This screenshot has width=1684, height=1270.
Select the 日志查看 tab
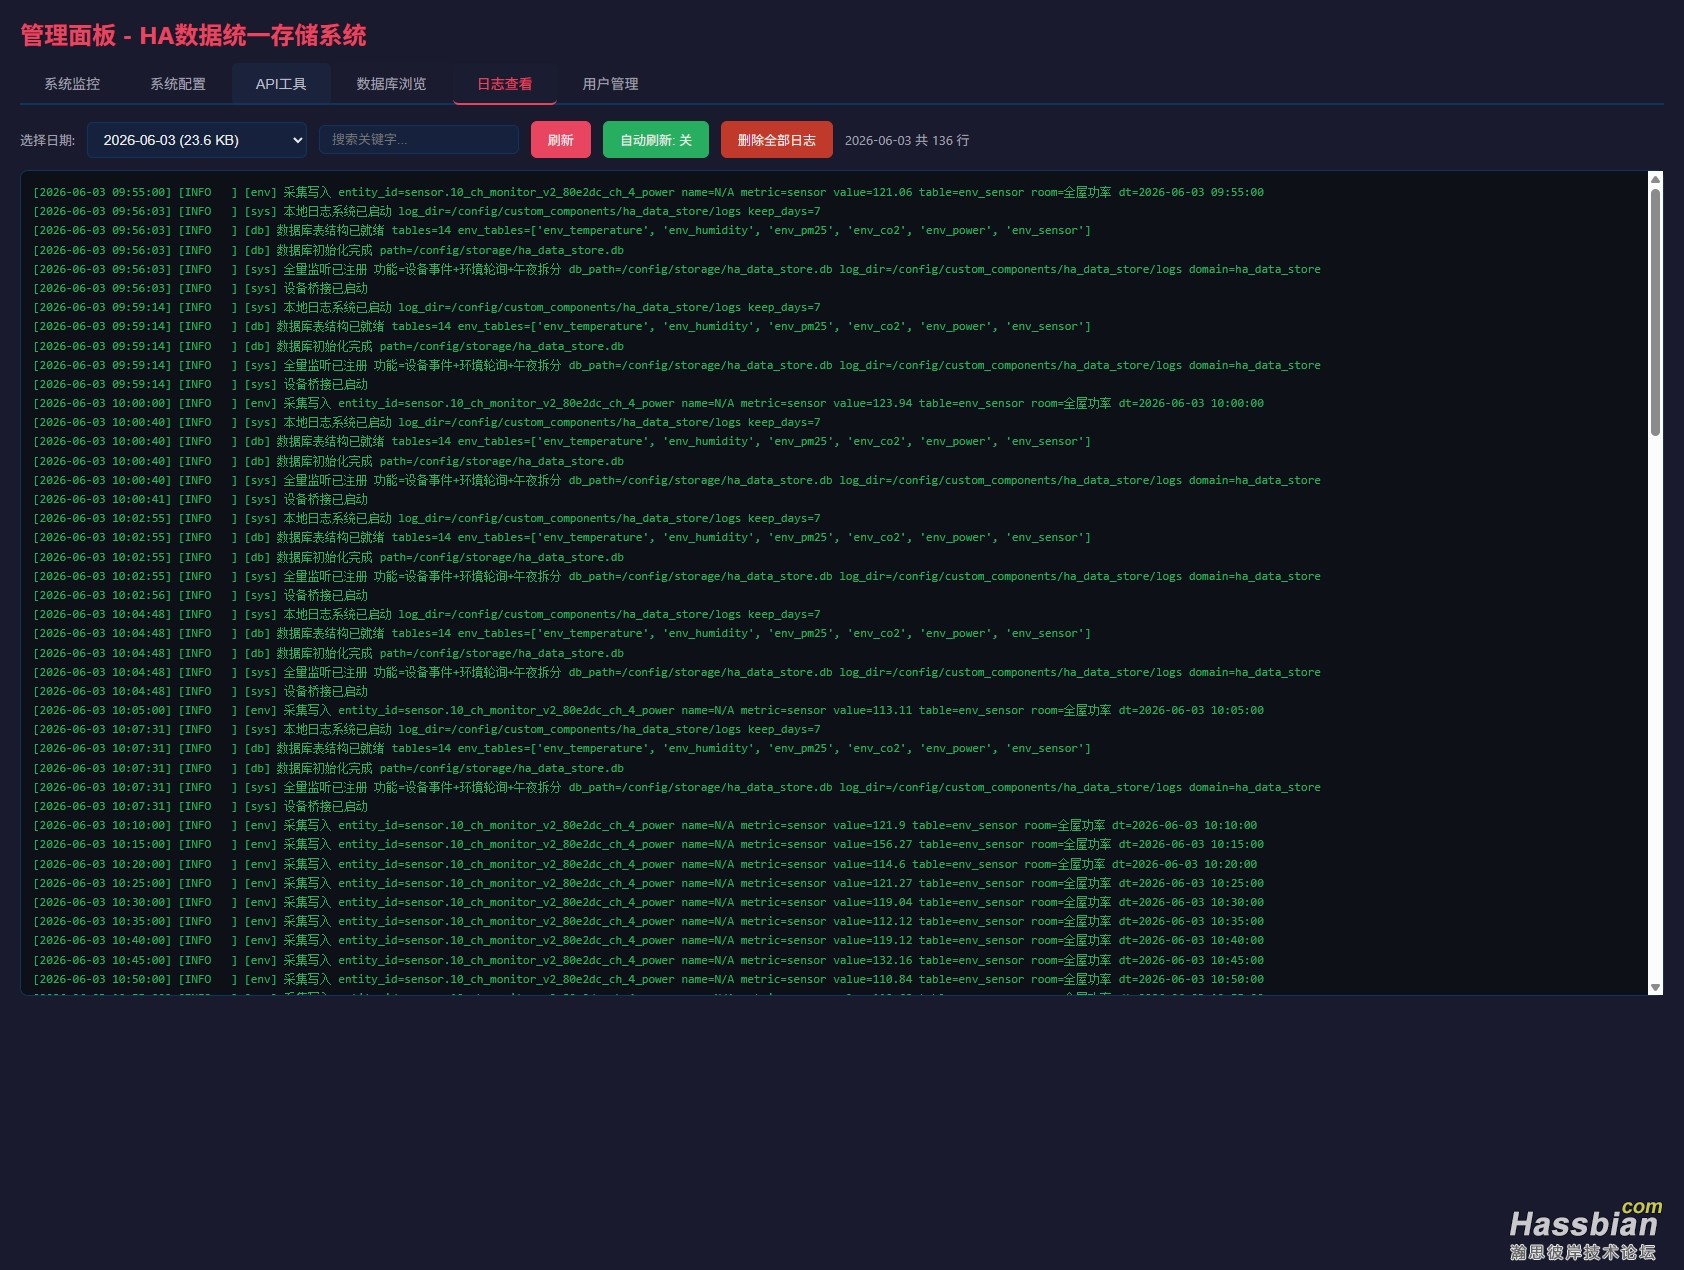click(x=505, y=84)
